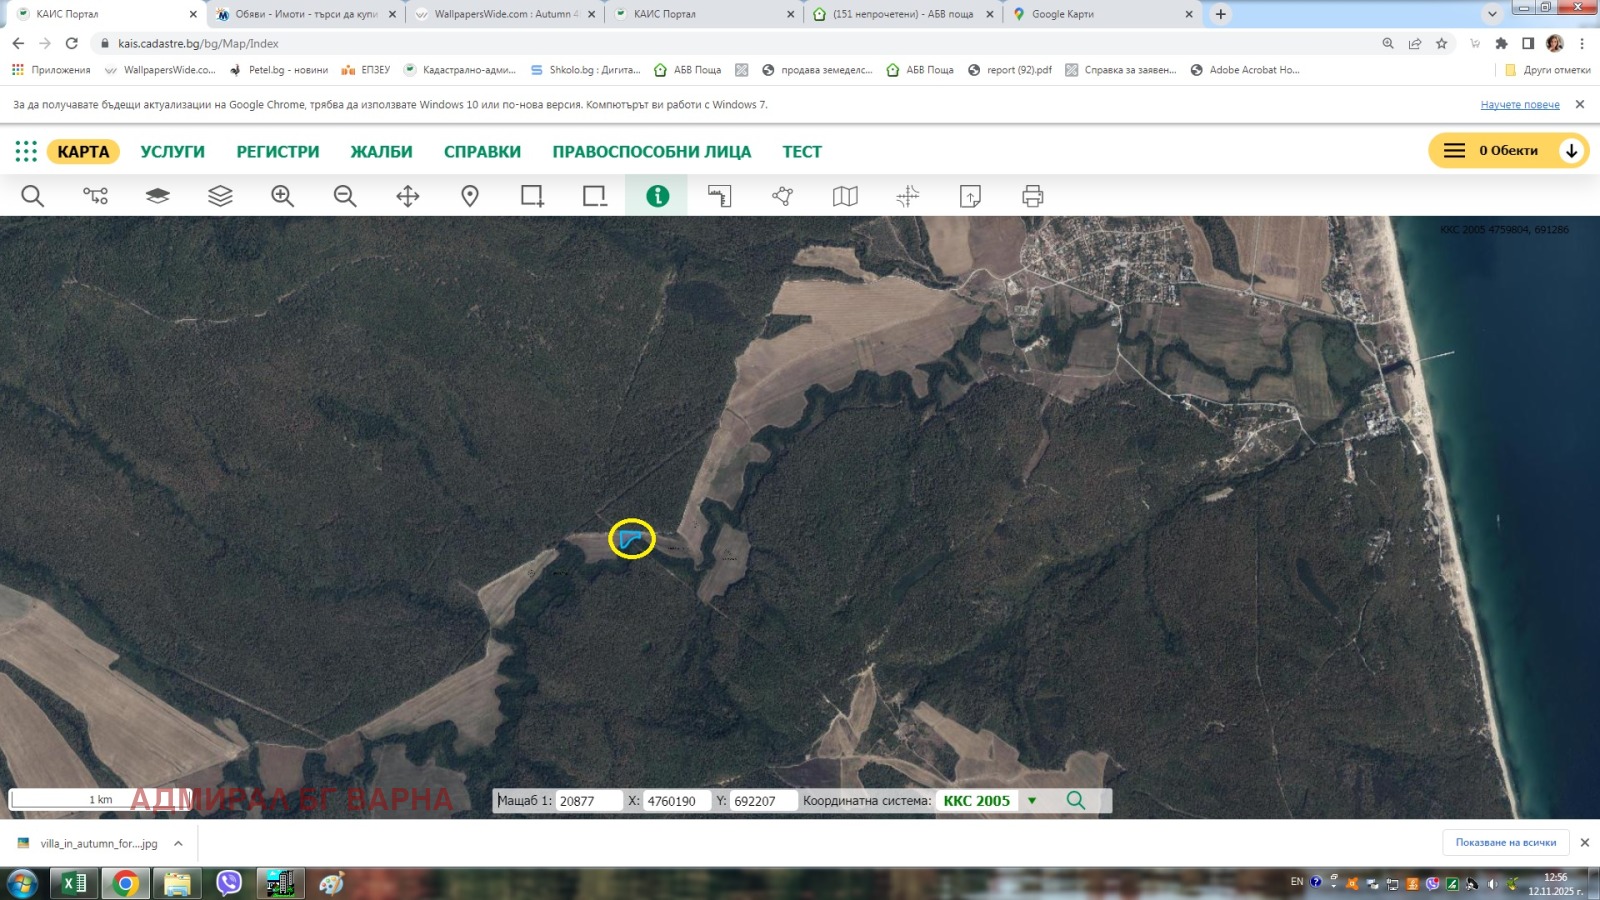Click the crosshair coordinates tool

click(x=908, y=196)
